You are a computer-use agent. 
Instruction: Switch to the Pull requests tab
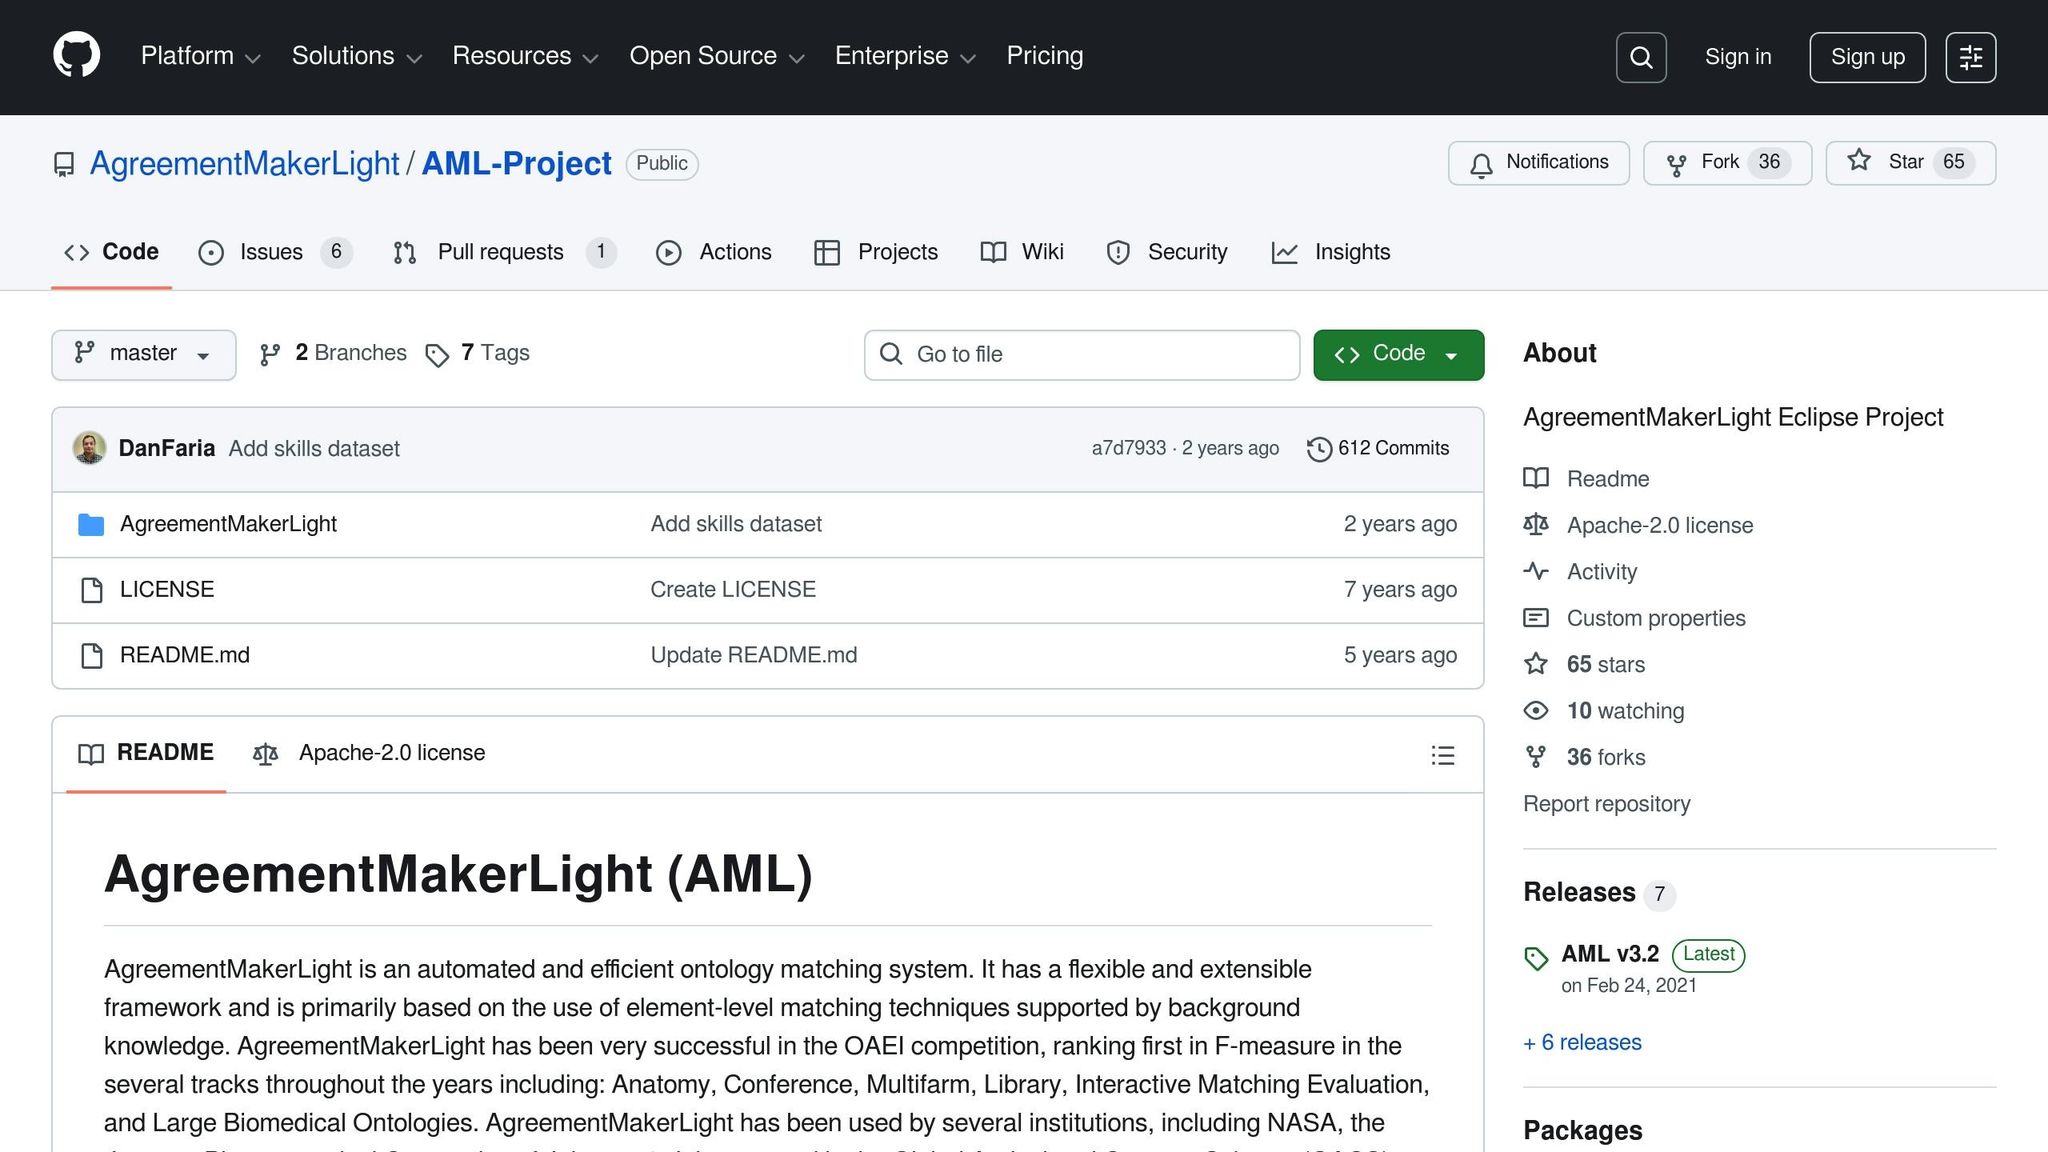(500, 252)
